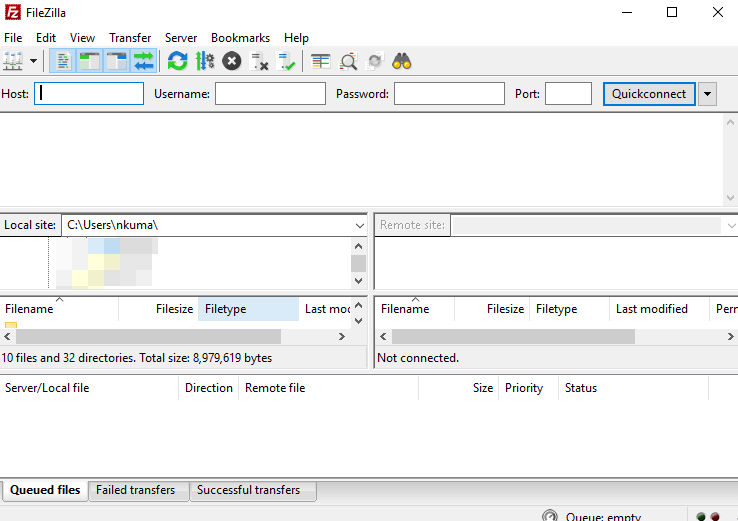Image resolution: width=738 pixels, height=521 pixels.
Task: Sort local list by Filesize column
Action: click(x=158, y=309)
